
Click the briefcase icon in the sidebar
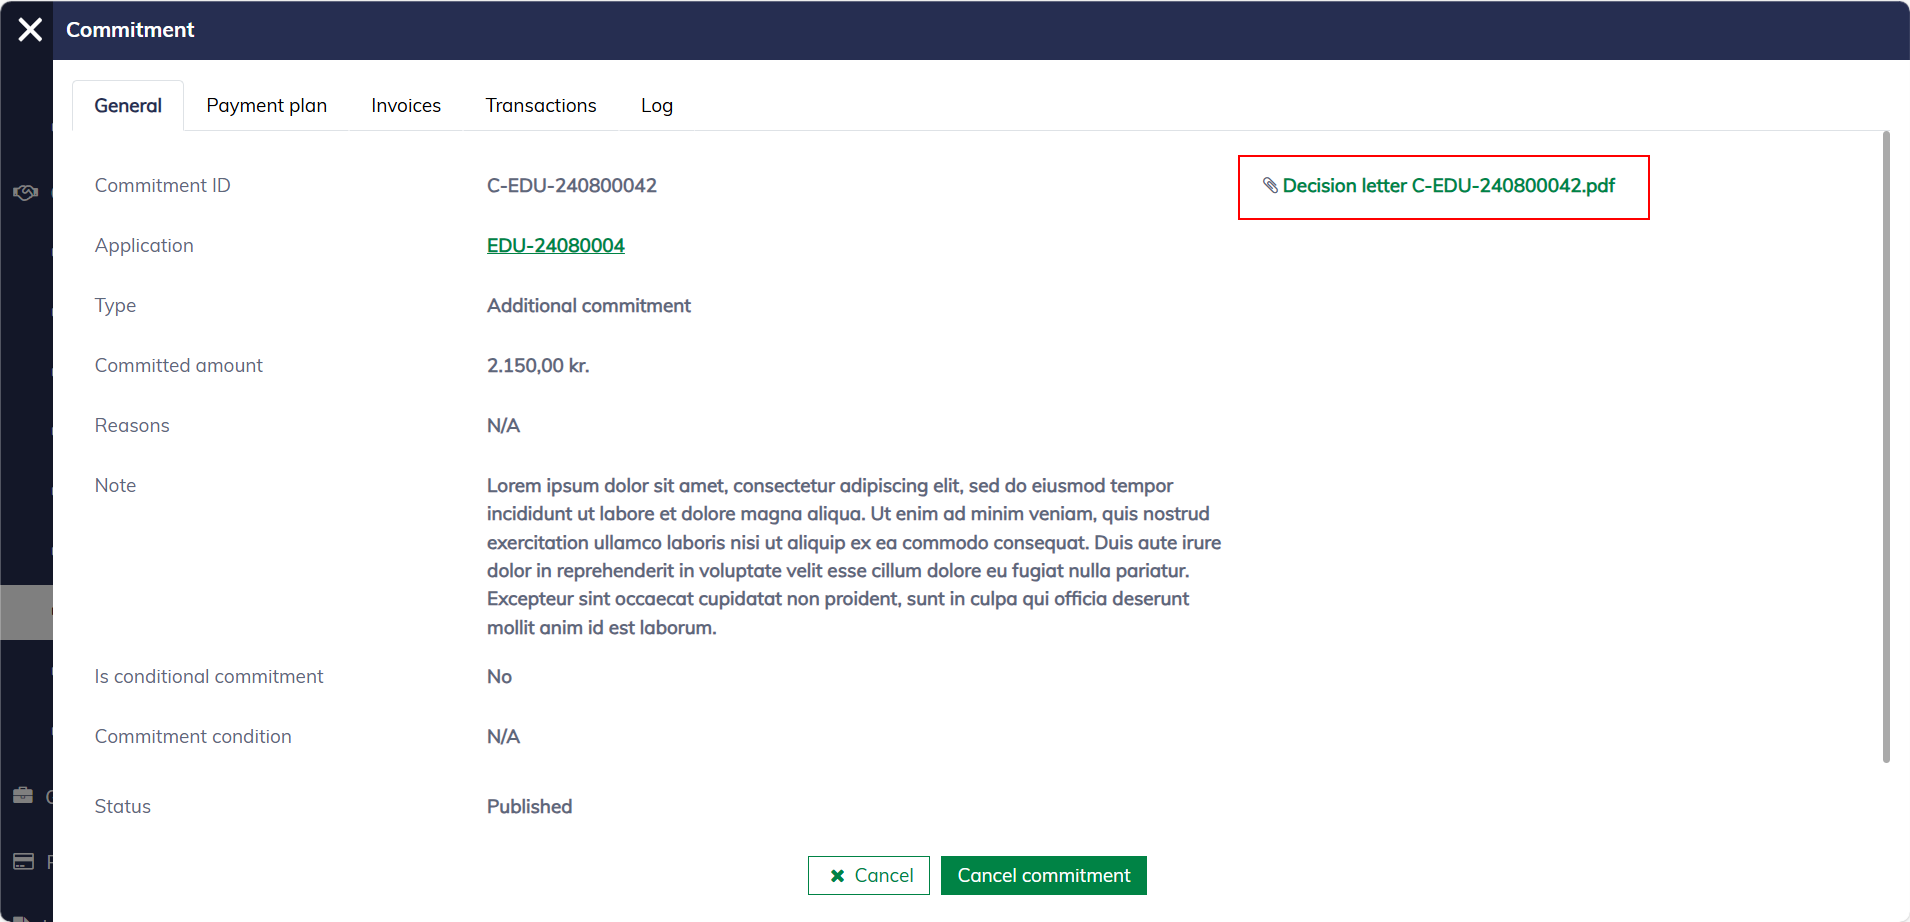click(x=23, y=796)
